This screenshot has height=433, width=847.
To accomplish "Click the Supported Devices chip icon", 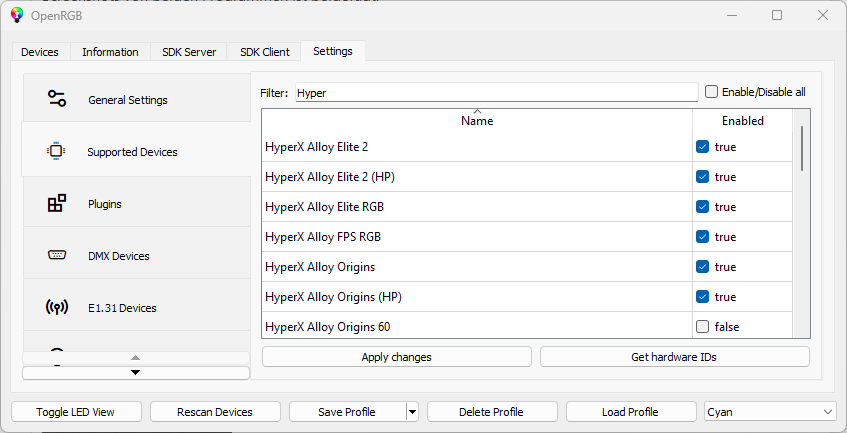I will coord(56,151).
